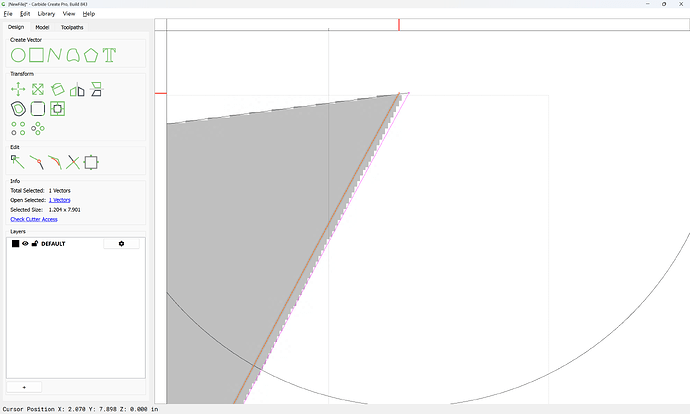Click the Move transform tool
Viewport: 690px width, 414px height.
coord(18,89)
